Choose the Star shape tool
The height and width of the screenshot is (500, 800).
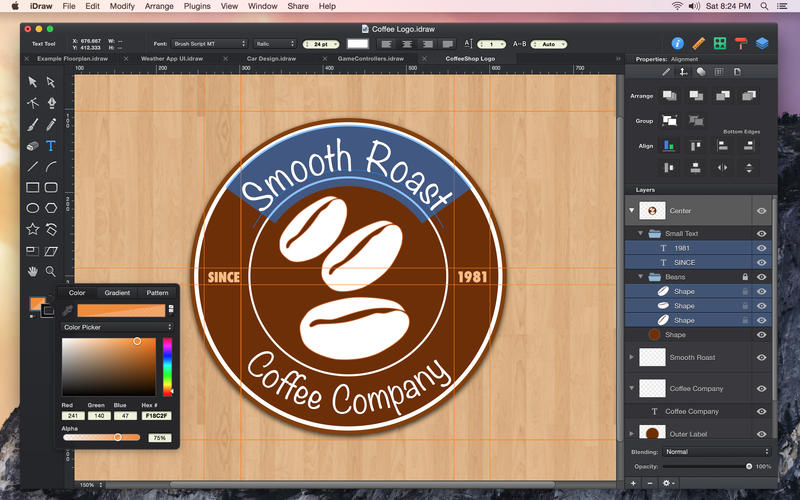click(x=32, y=229)
